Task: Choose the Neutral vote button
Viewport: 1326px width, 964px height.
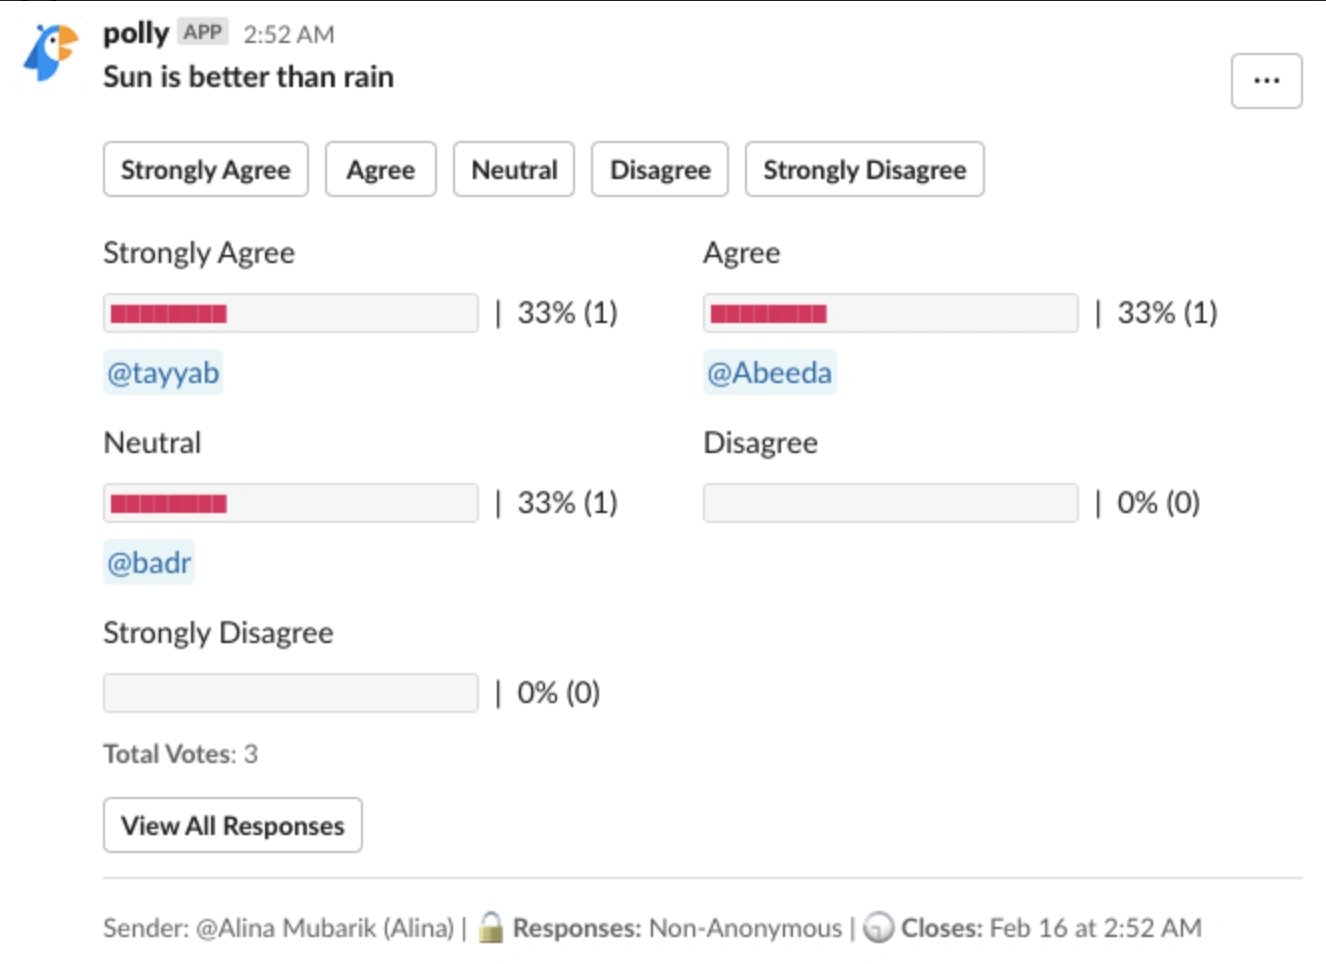Action: pyautogui.click(x=514, y=170)
